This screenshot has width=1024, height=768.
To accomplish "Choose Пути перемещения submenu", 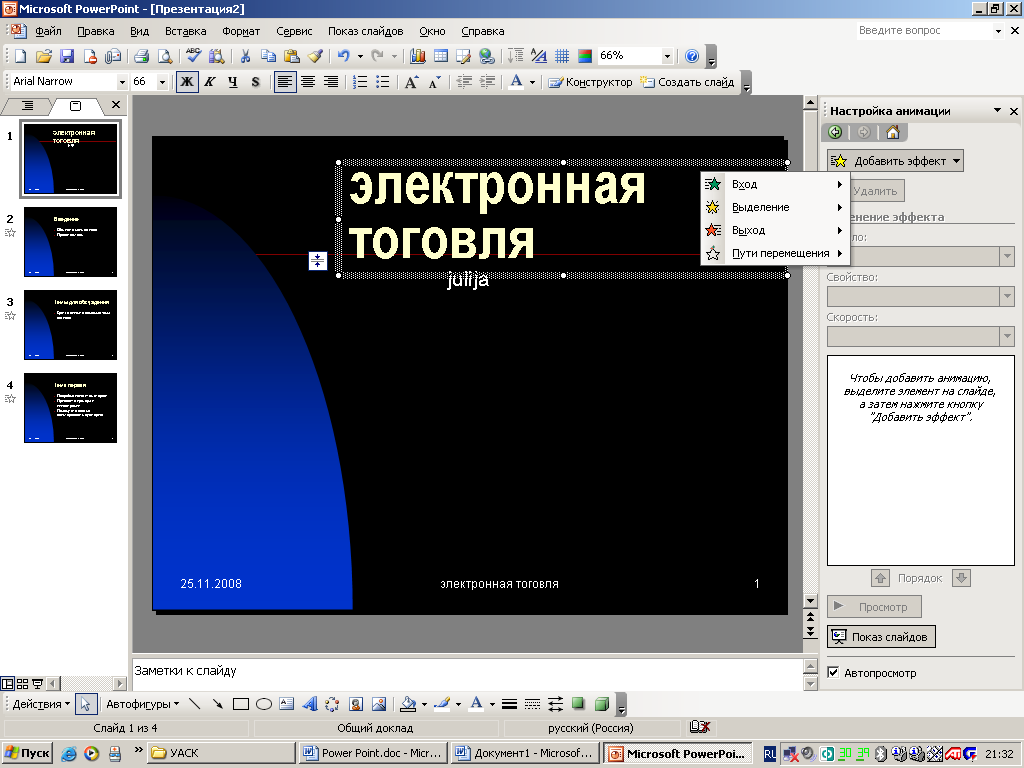I will [x=775, y=253].
